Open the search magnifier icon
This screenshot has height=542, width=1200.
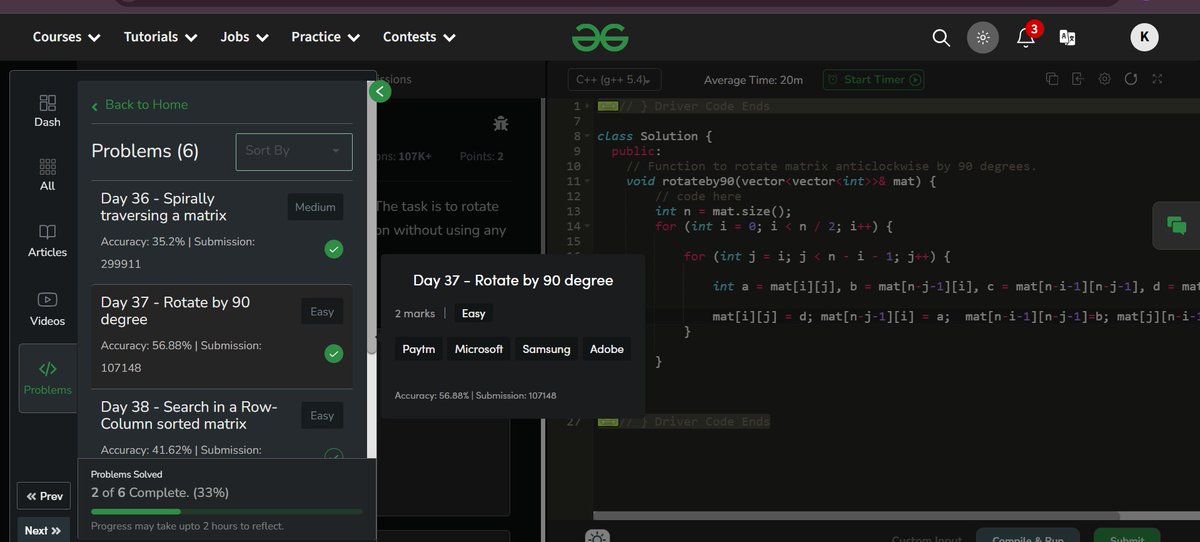(940, 37)
